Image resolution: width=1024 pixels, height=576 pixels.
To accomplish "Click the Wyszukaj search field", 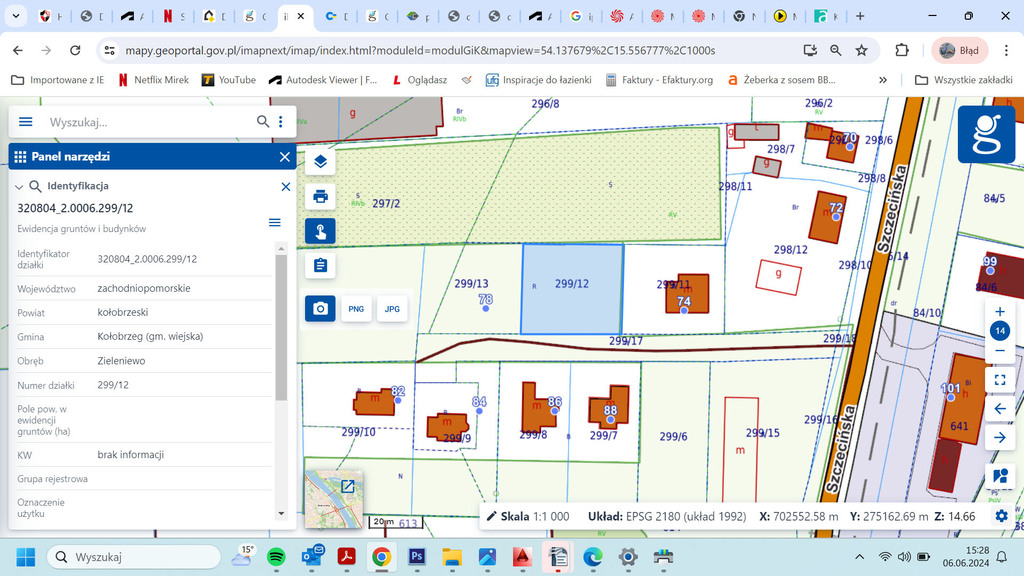I will 145,122.
